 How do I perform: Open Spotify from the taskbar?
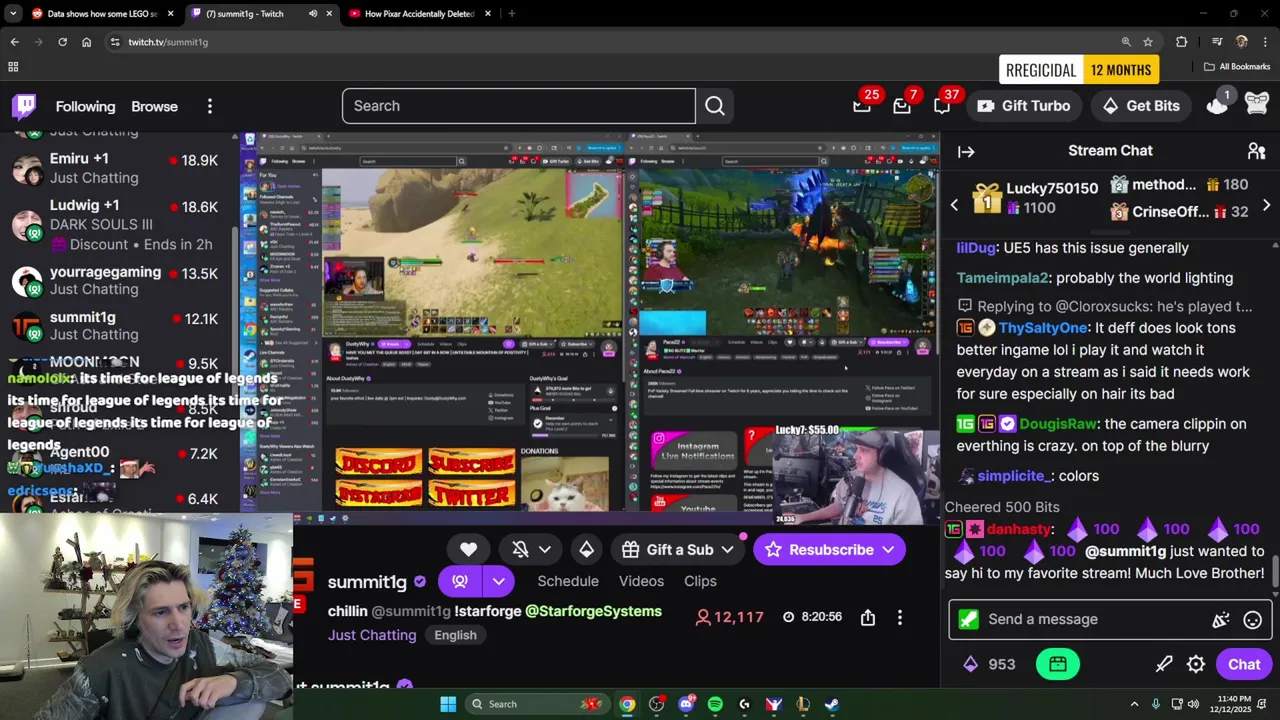pyautogui.click(x=715, y=704)
